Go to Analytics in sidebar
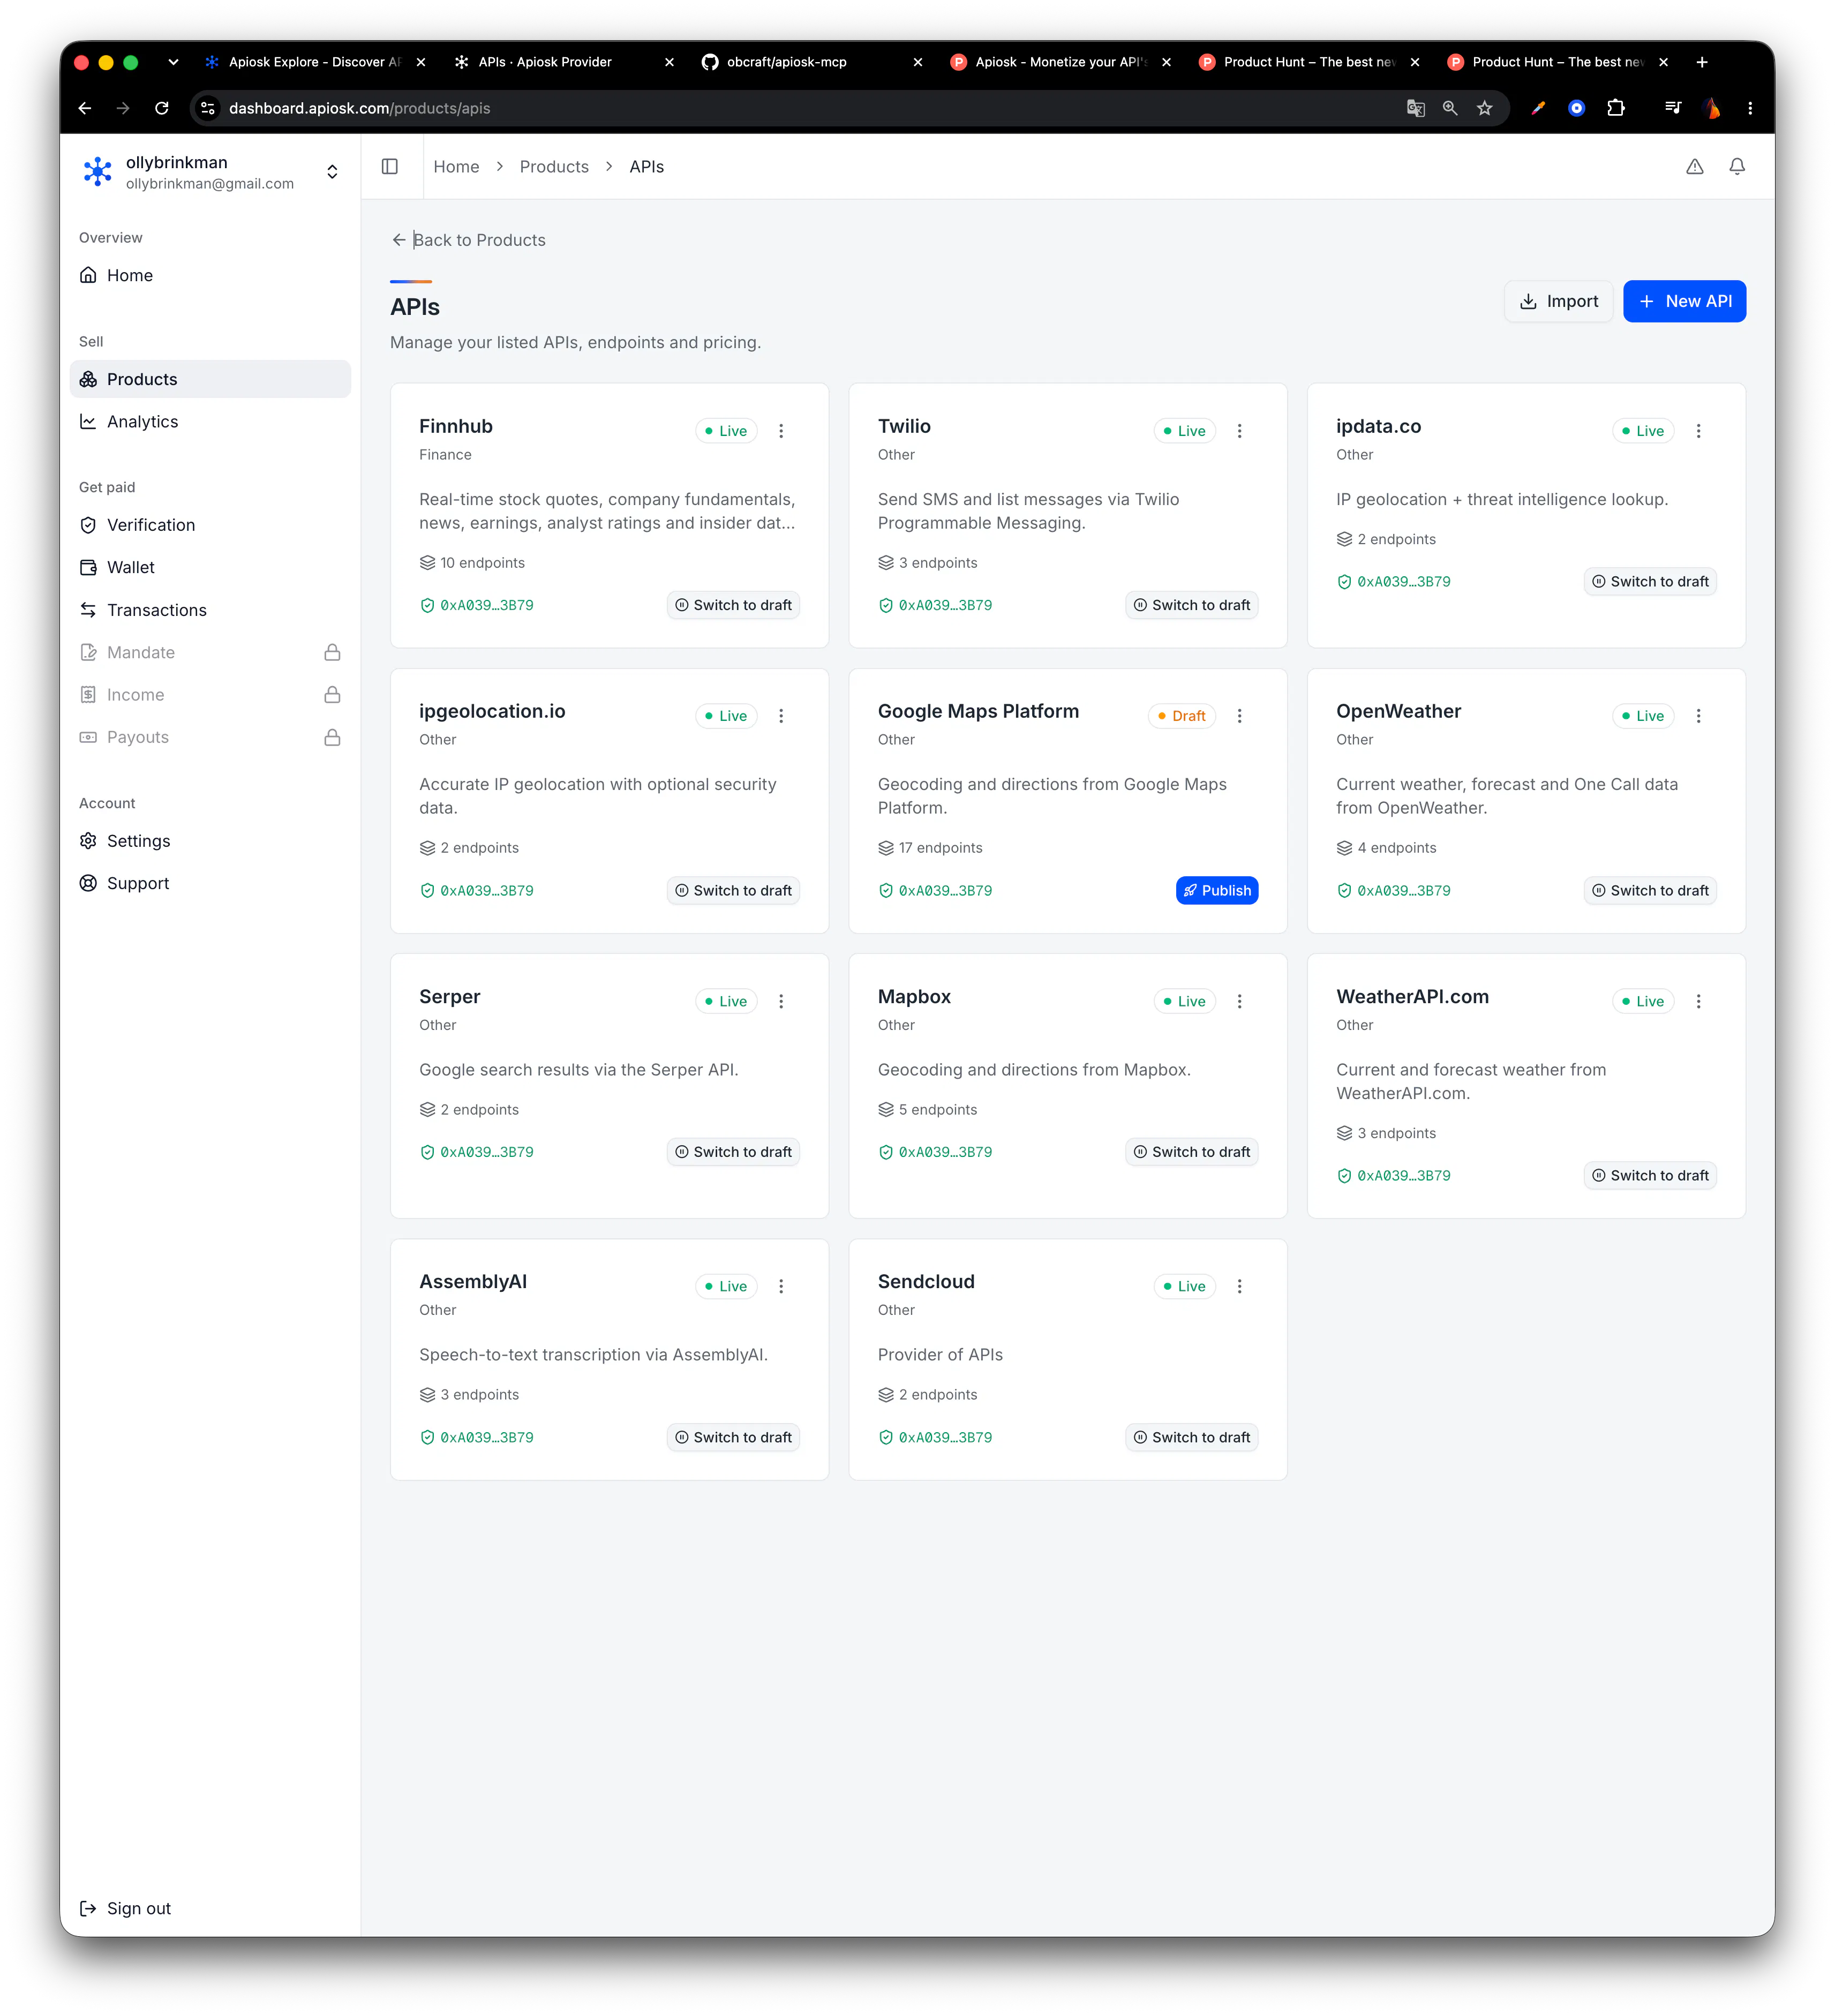The height and width of the screenshot is (2016, 1835). click(210, 422)
